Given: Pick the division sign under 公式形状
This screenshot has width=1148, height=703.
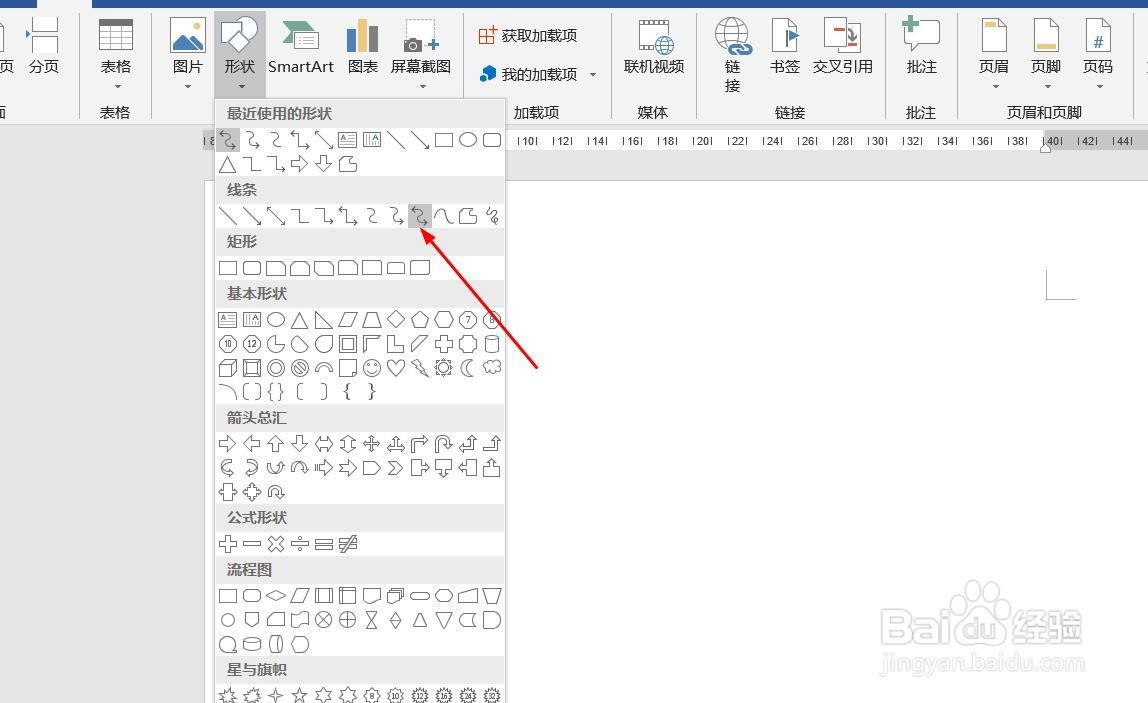Looking at the screenshot, I should pos(299,544).
